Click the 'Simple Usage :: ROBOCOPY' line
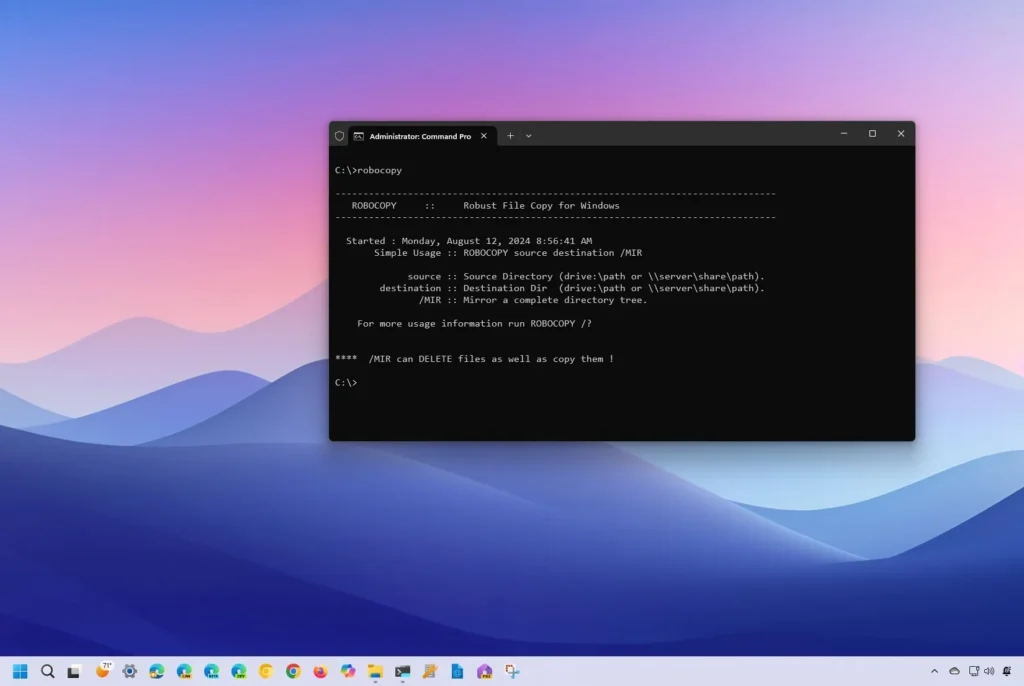1024x686 pixels. click(x=508, y=252)
